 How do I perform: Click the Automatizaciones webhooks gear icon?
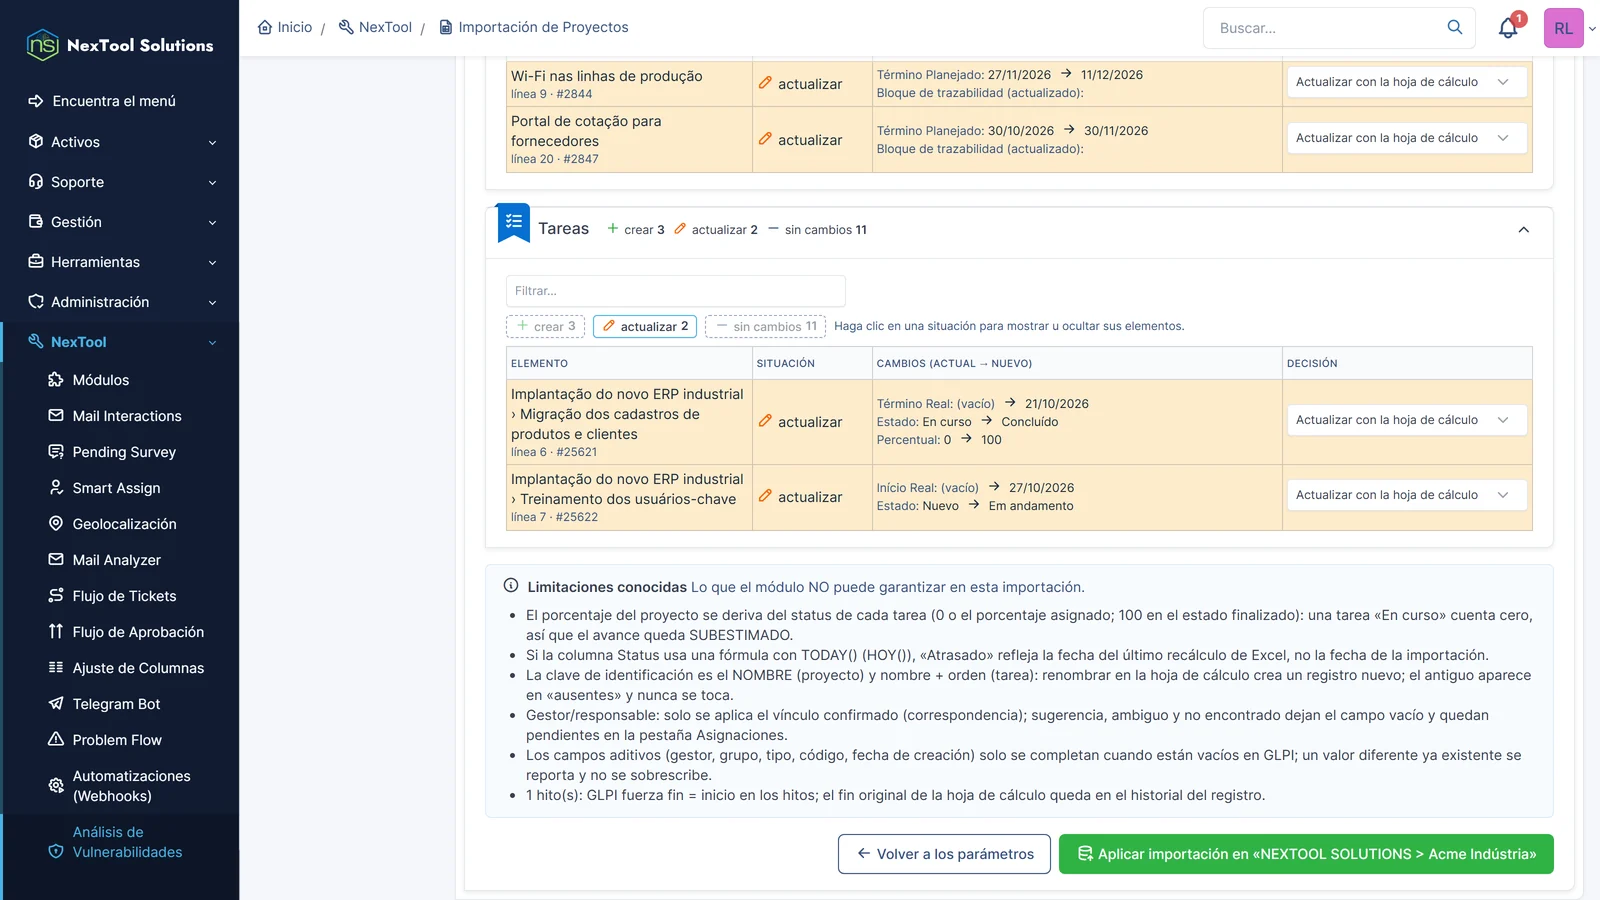click(56, 786)
